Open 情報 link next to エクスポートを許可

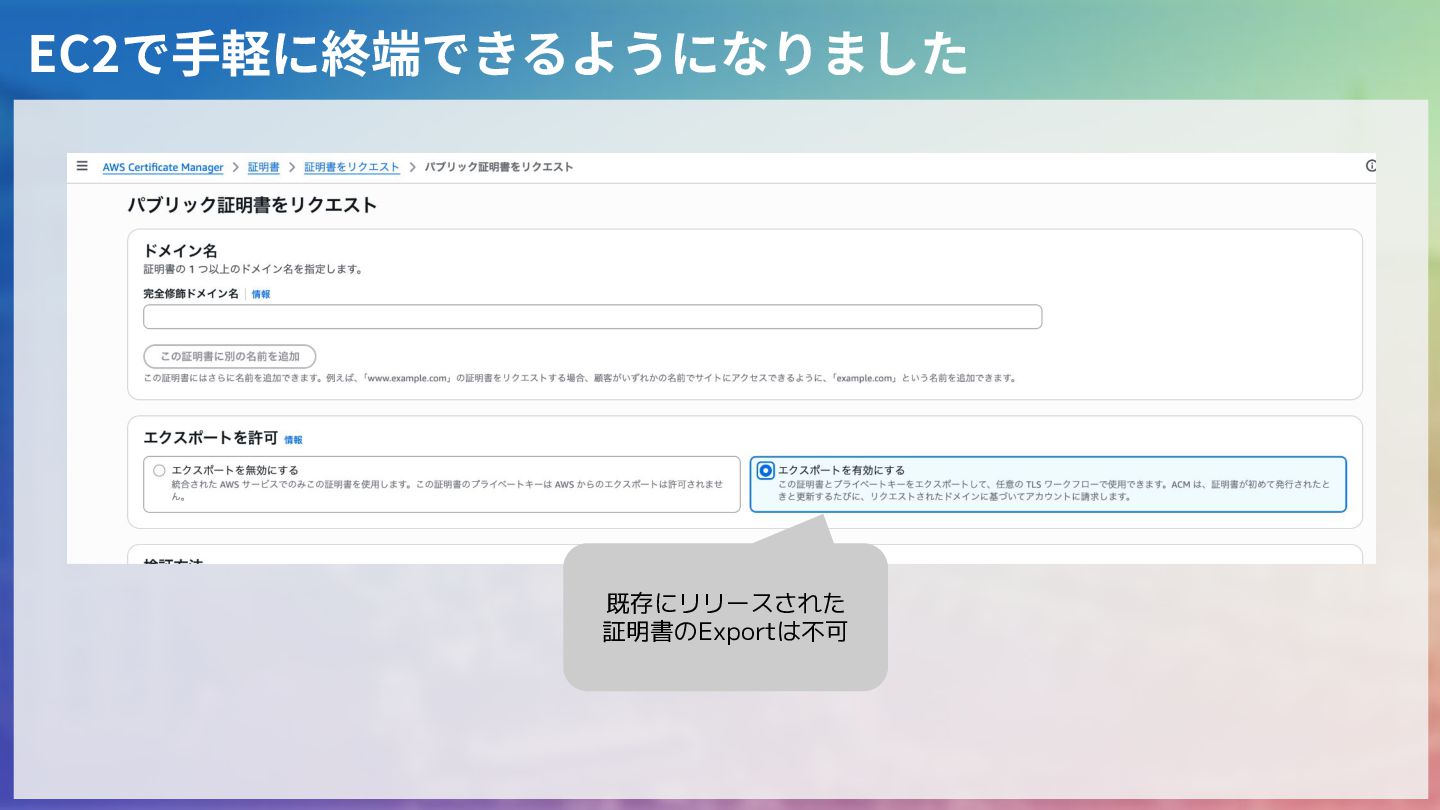pos(293,439)
